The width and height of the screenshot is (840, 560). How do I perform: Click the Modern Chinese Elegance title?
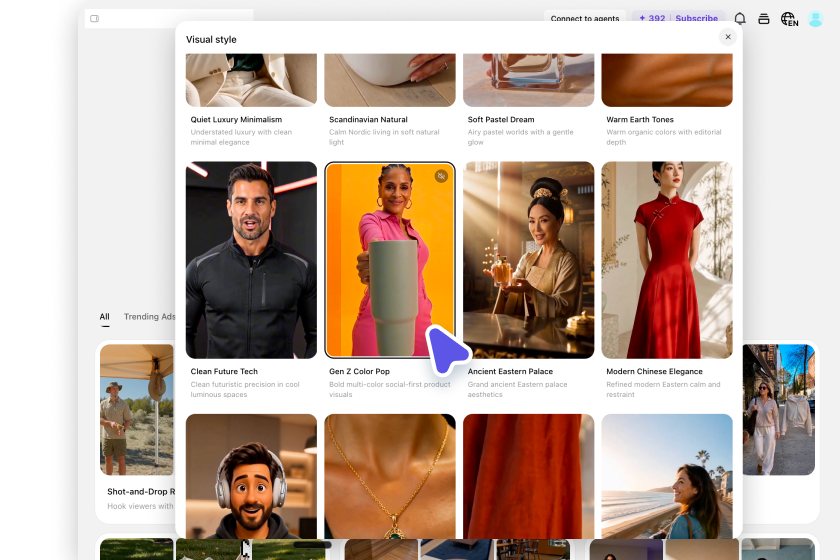[654, 371]
